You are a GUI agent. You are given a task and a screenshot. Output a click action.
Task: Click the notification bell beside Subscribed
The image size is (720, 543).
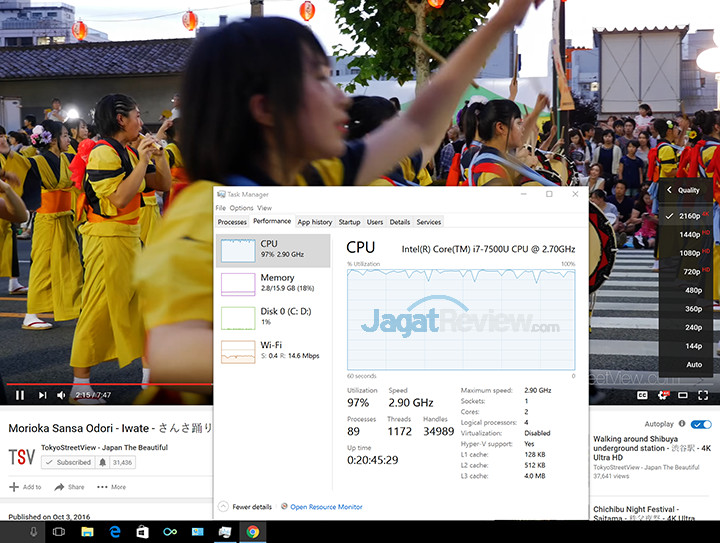[x=102, y=462]
